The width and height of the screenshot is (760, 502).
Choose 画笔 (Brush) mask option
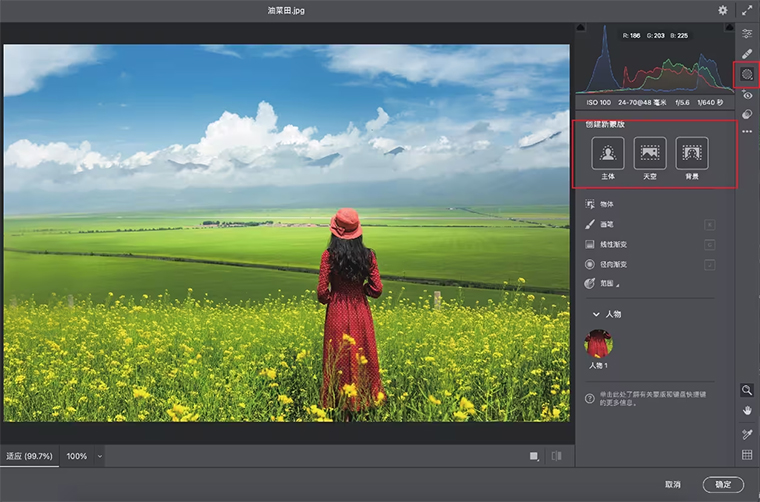click(x=607, y=224)
